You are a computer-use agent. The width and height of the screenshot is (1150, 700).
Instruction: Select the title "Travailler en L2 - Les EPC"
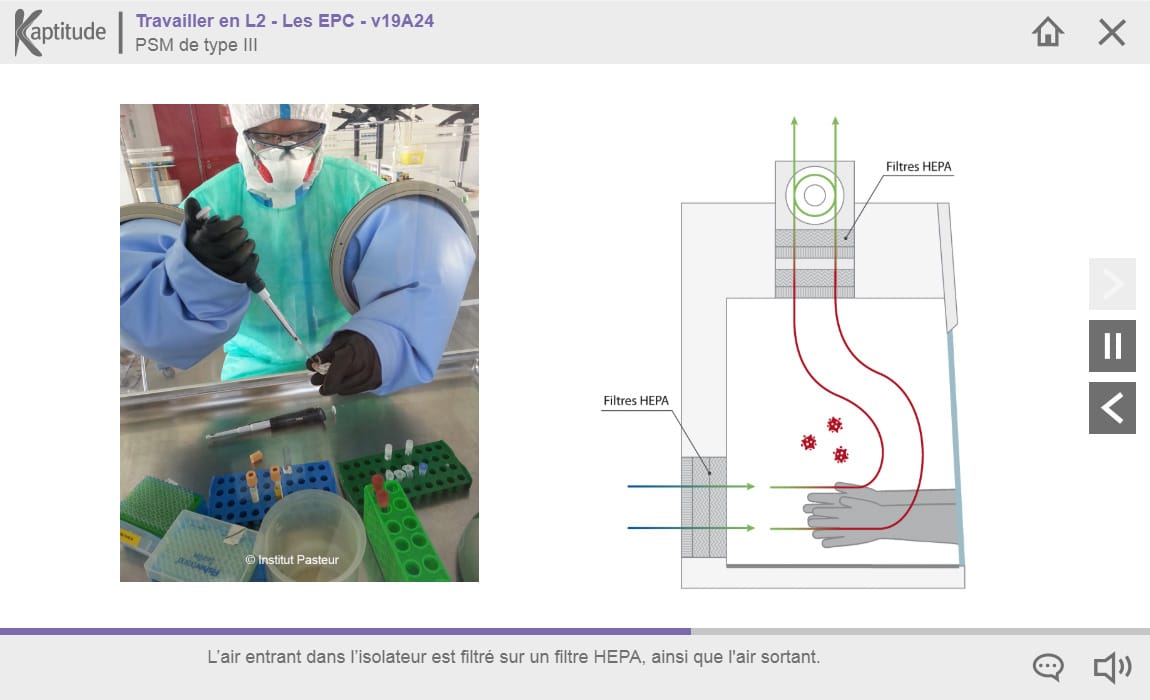[284, 20]
